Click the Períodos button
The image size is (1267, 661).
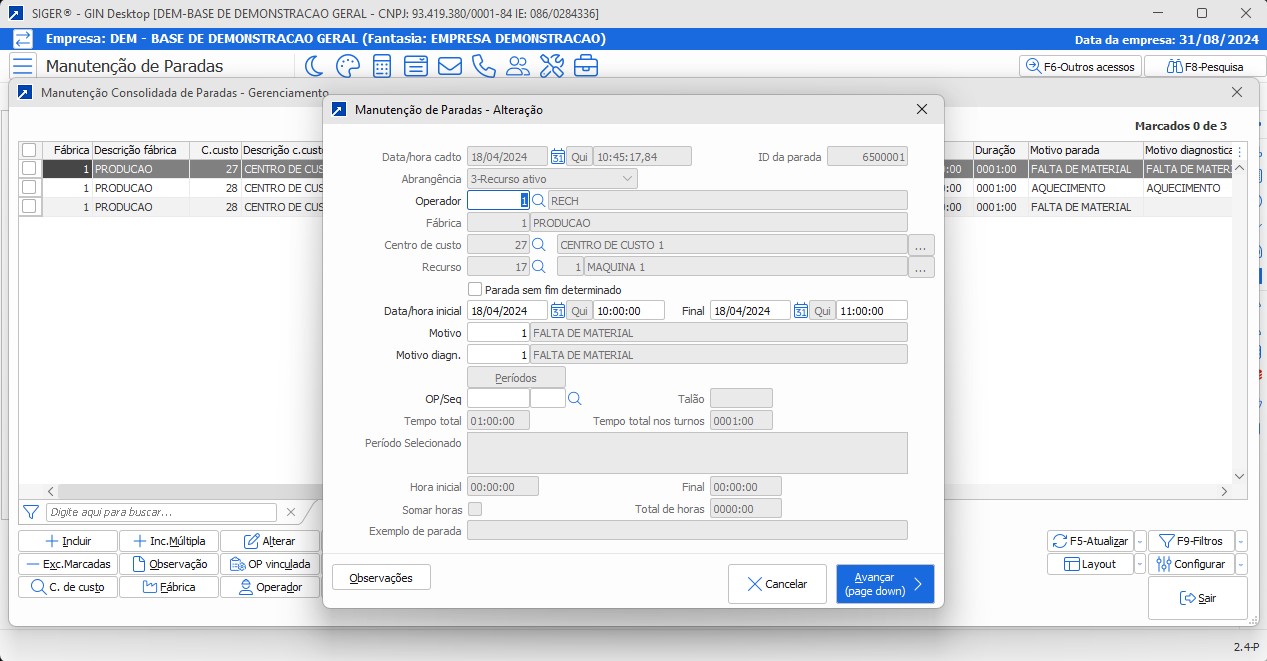(516, 378)
